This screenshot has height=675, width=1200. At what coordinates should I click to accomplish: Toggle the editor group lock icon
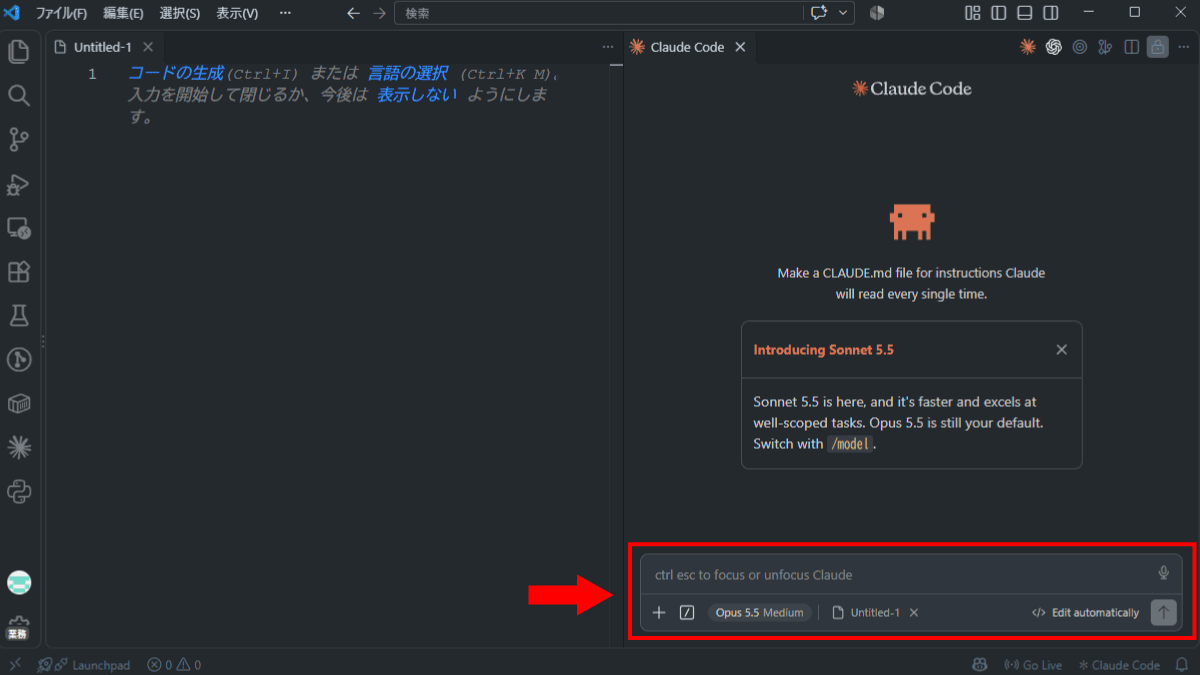(x=1158, y=47)
